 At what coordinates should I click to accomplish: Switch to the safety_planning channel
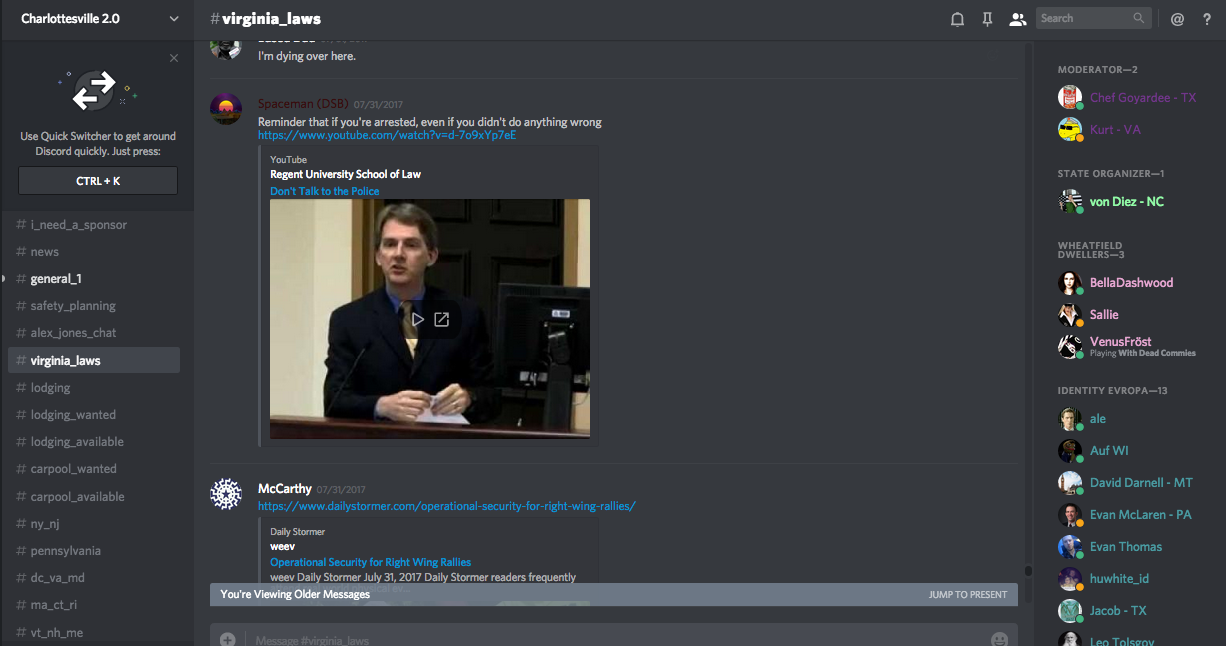pyautogui.click(x=72, y=306)
